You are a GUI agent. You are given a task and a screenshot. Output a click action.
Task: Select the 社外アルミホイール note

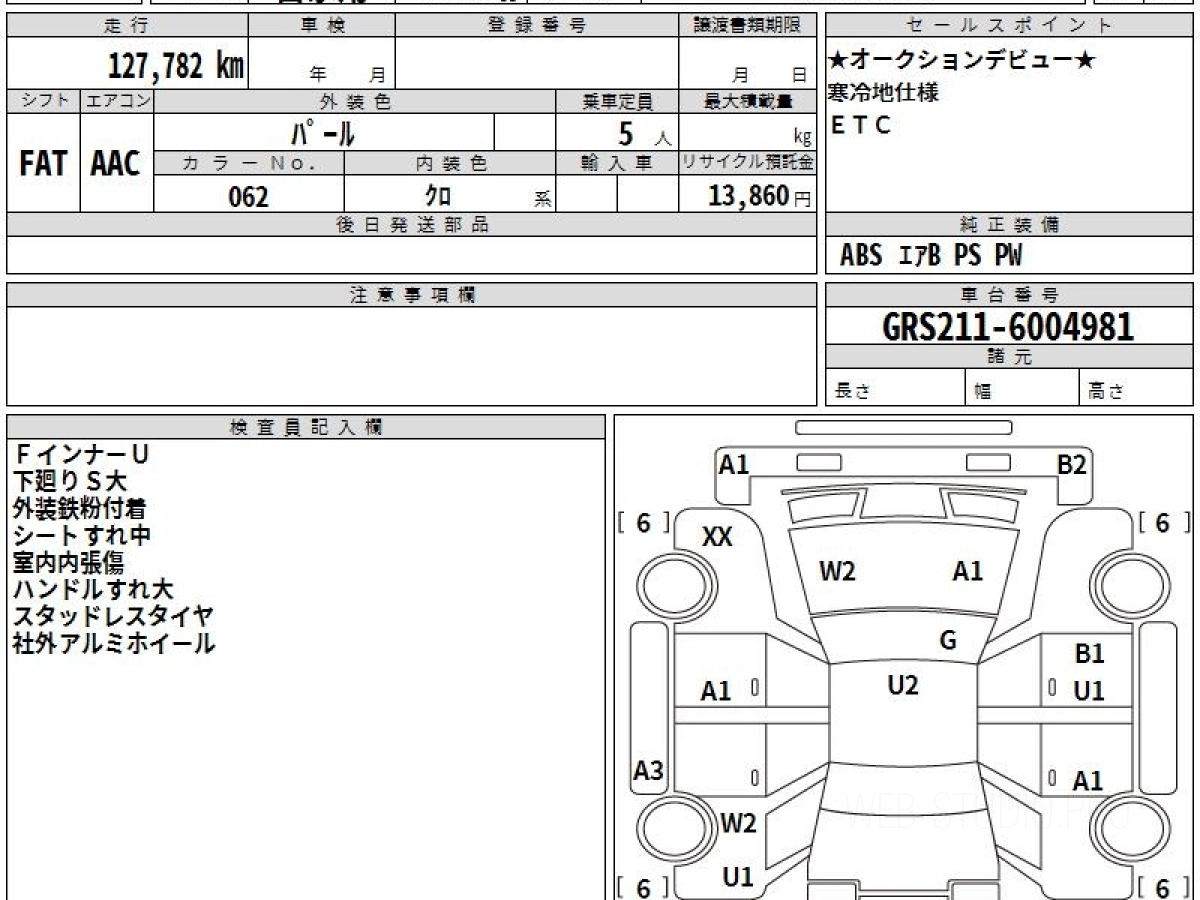pos(113,643)
